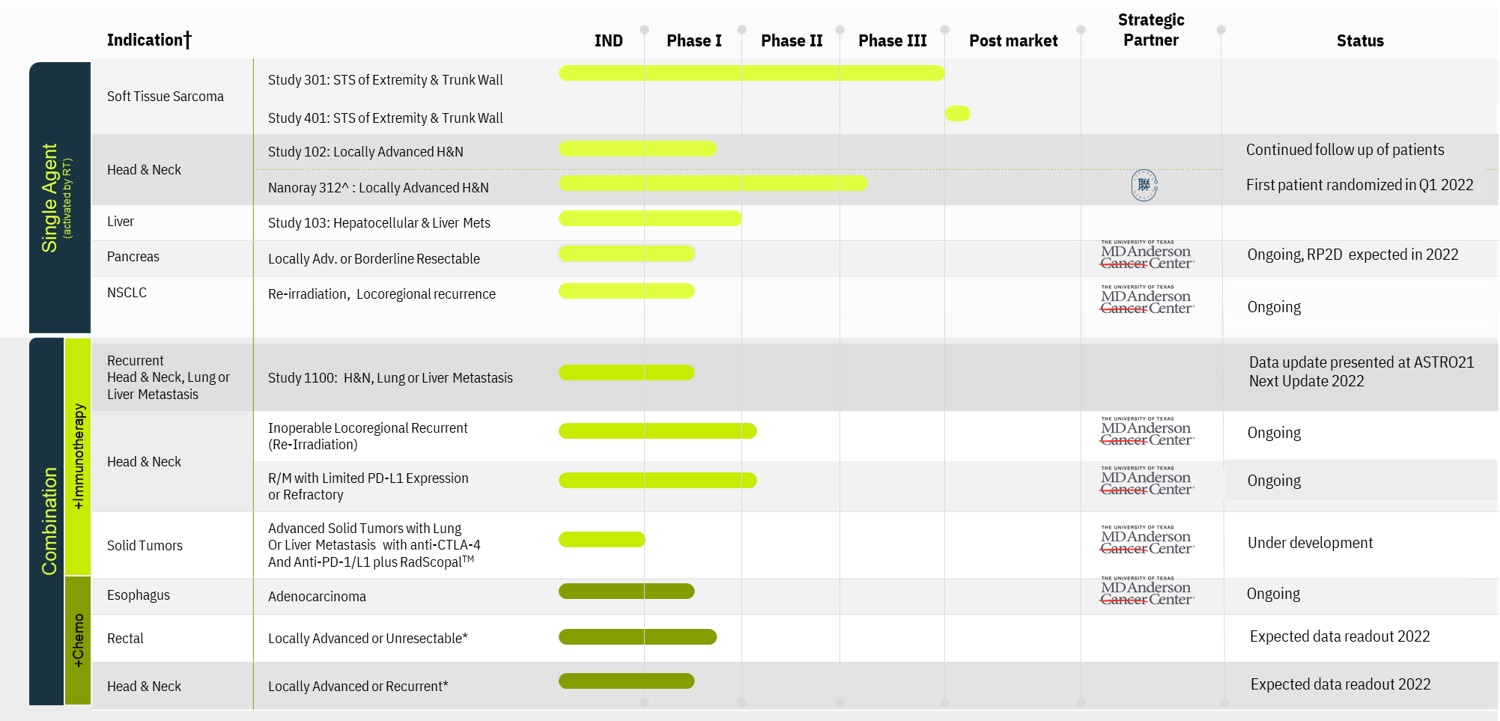Click the vertical Single Agent side label

[x=50, y=198]
